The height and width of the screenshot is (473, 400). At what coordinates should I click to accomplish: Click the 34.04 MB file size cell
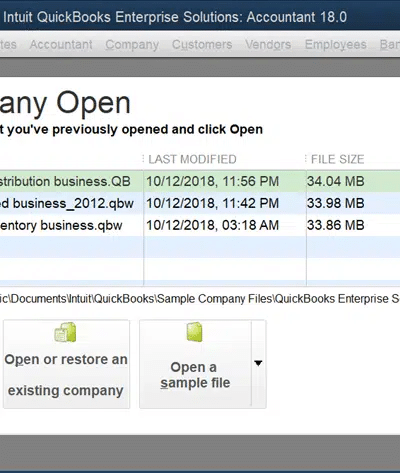pos(336,181)
